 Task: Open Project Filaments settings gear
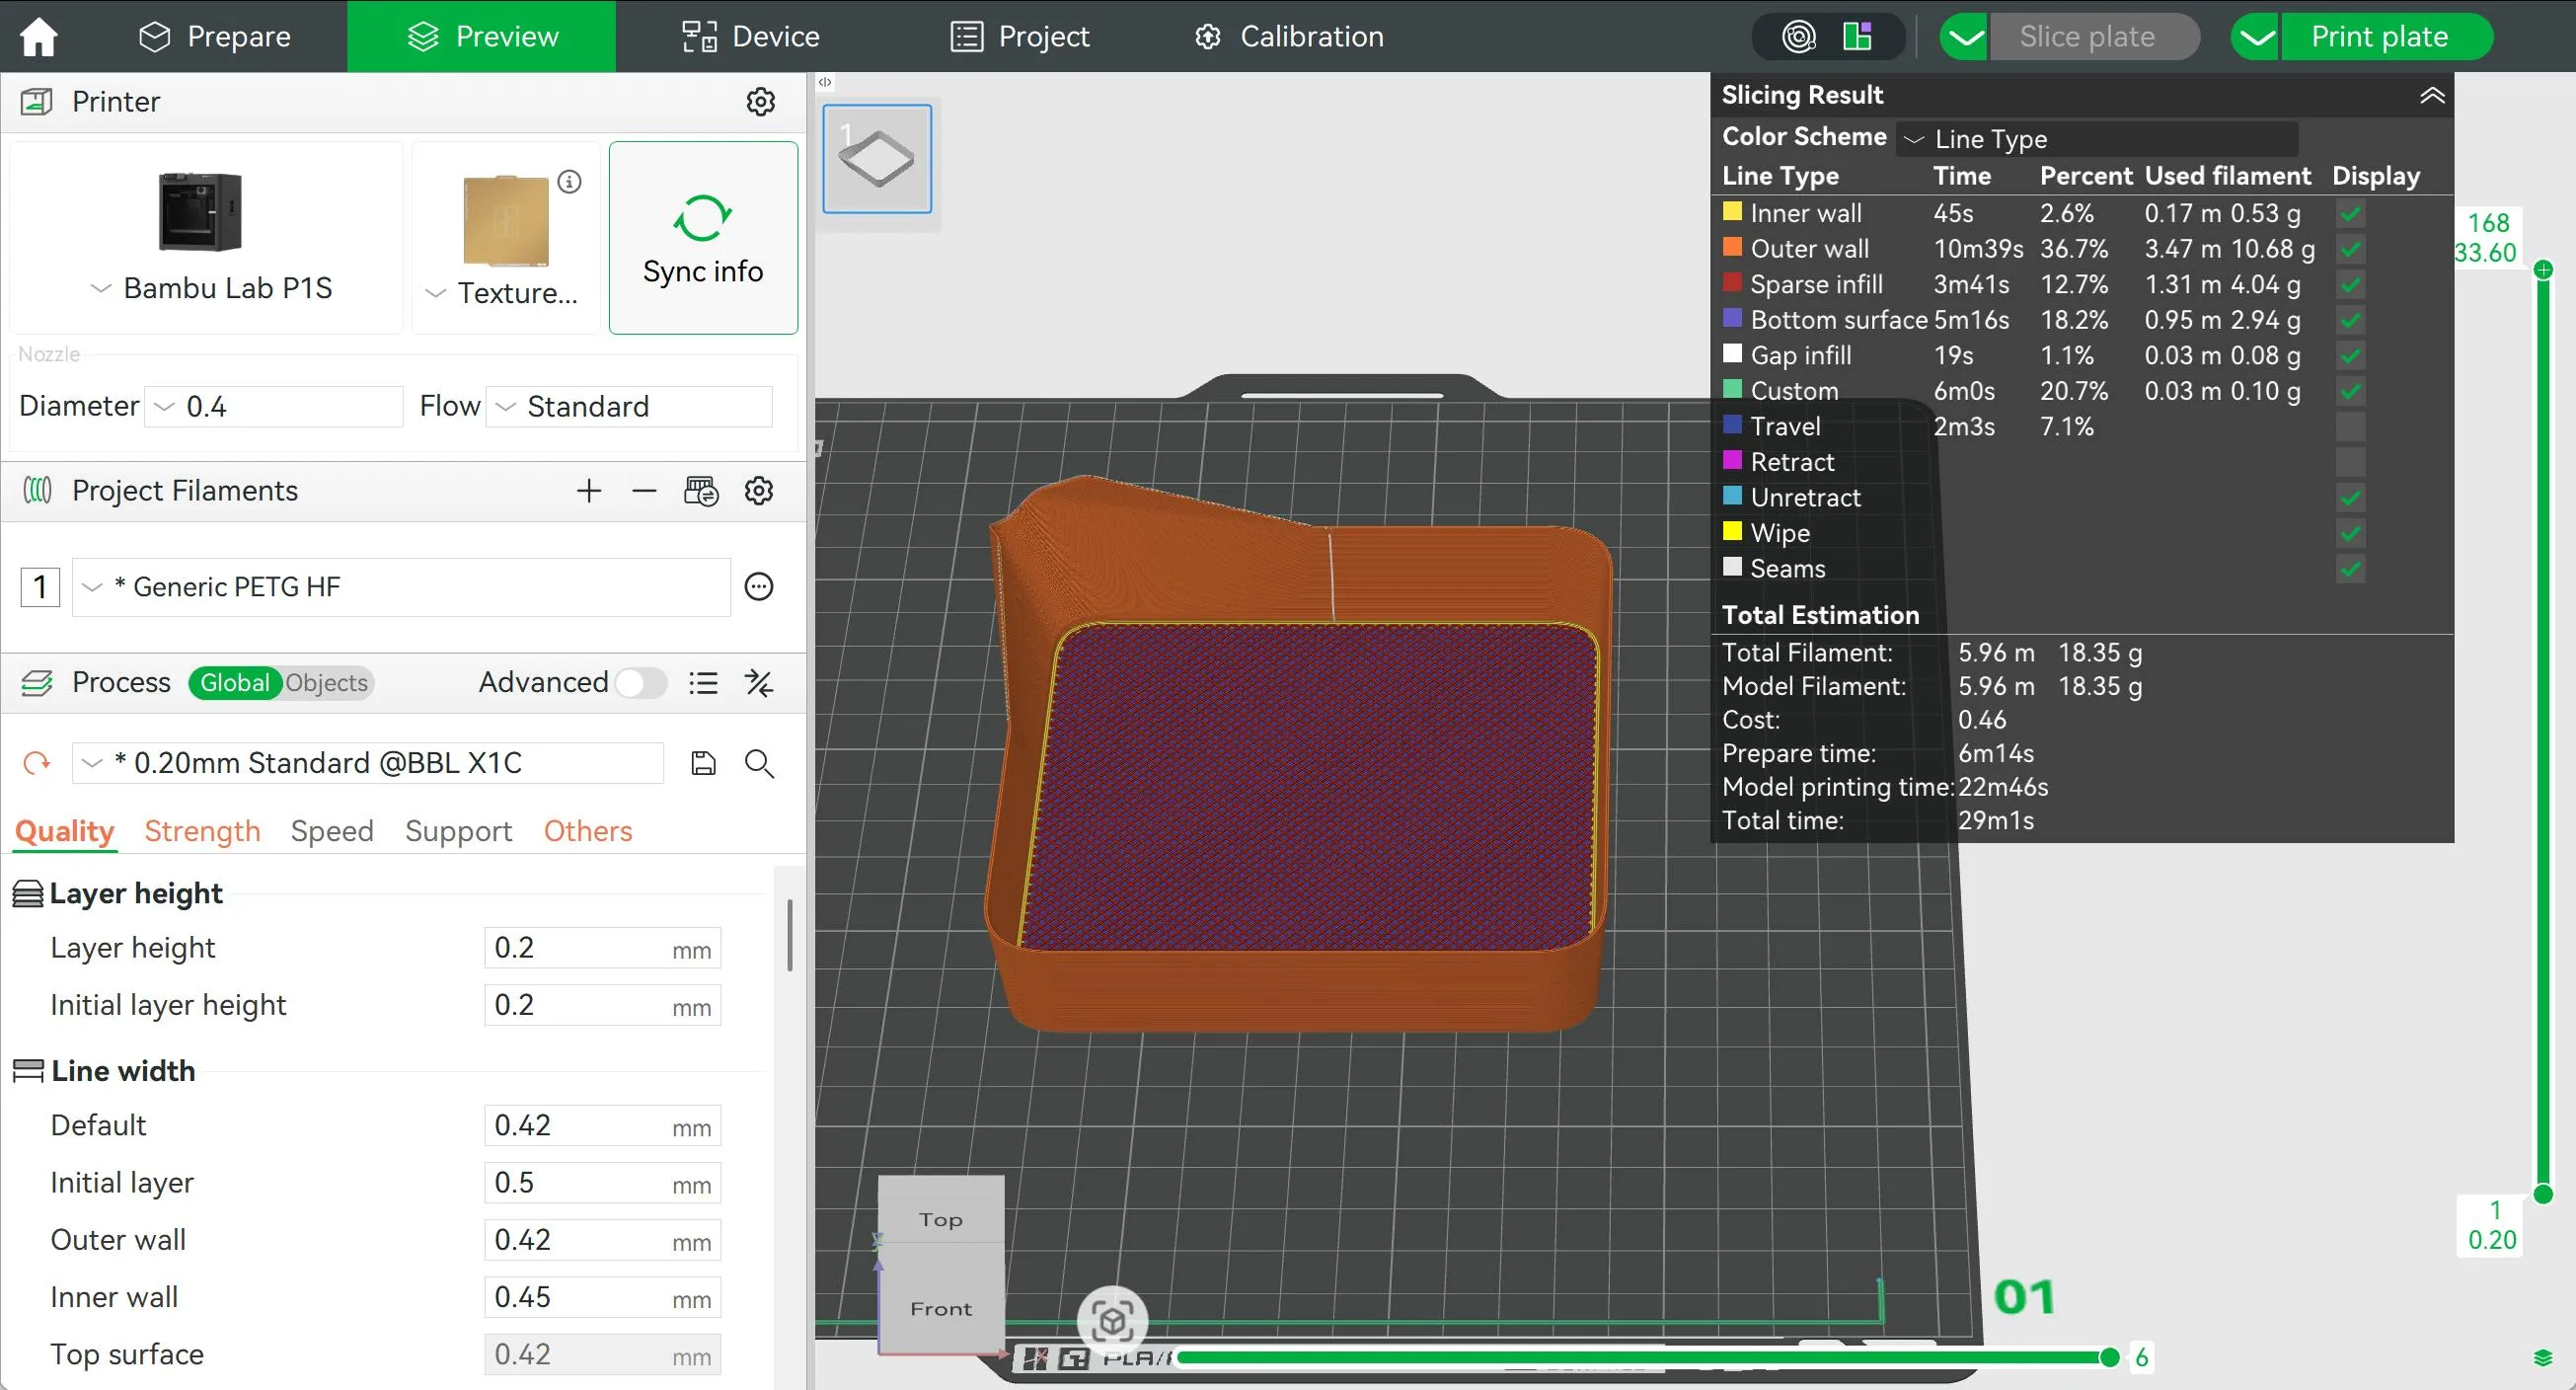[759, 490]
